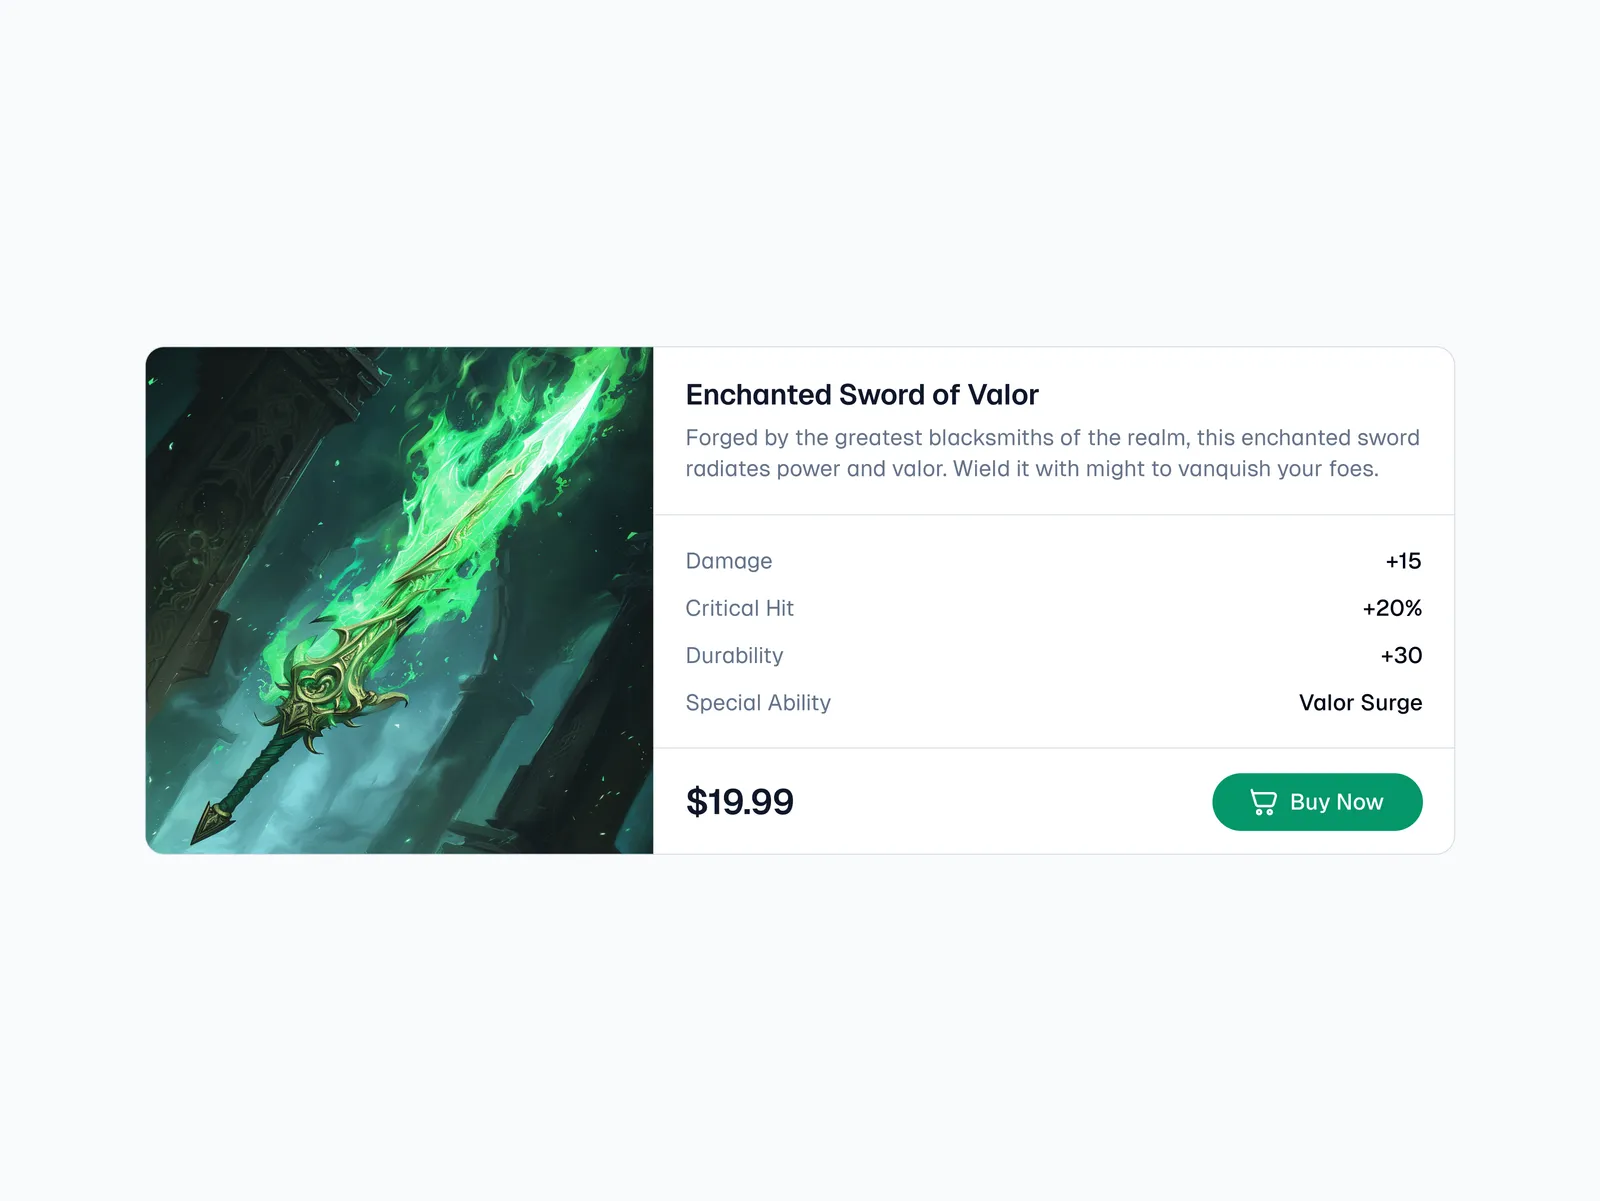
Task: Click the arrow-shaped pommel of the sword
Action: tap(211, 822)
